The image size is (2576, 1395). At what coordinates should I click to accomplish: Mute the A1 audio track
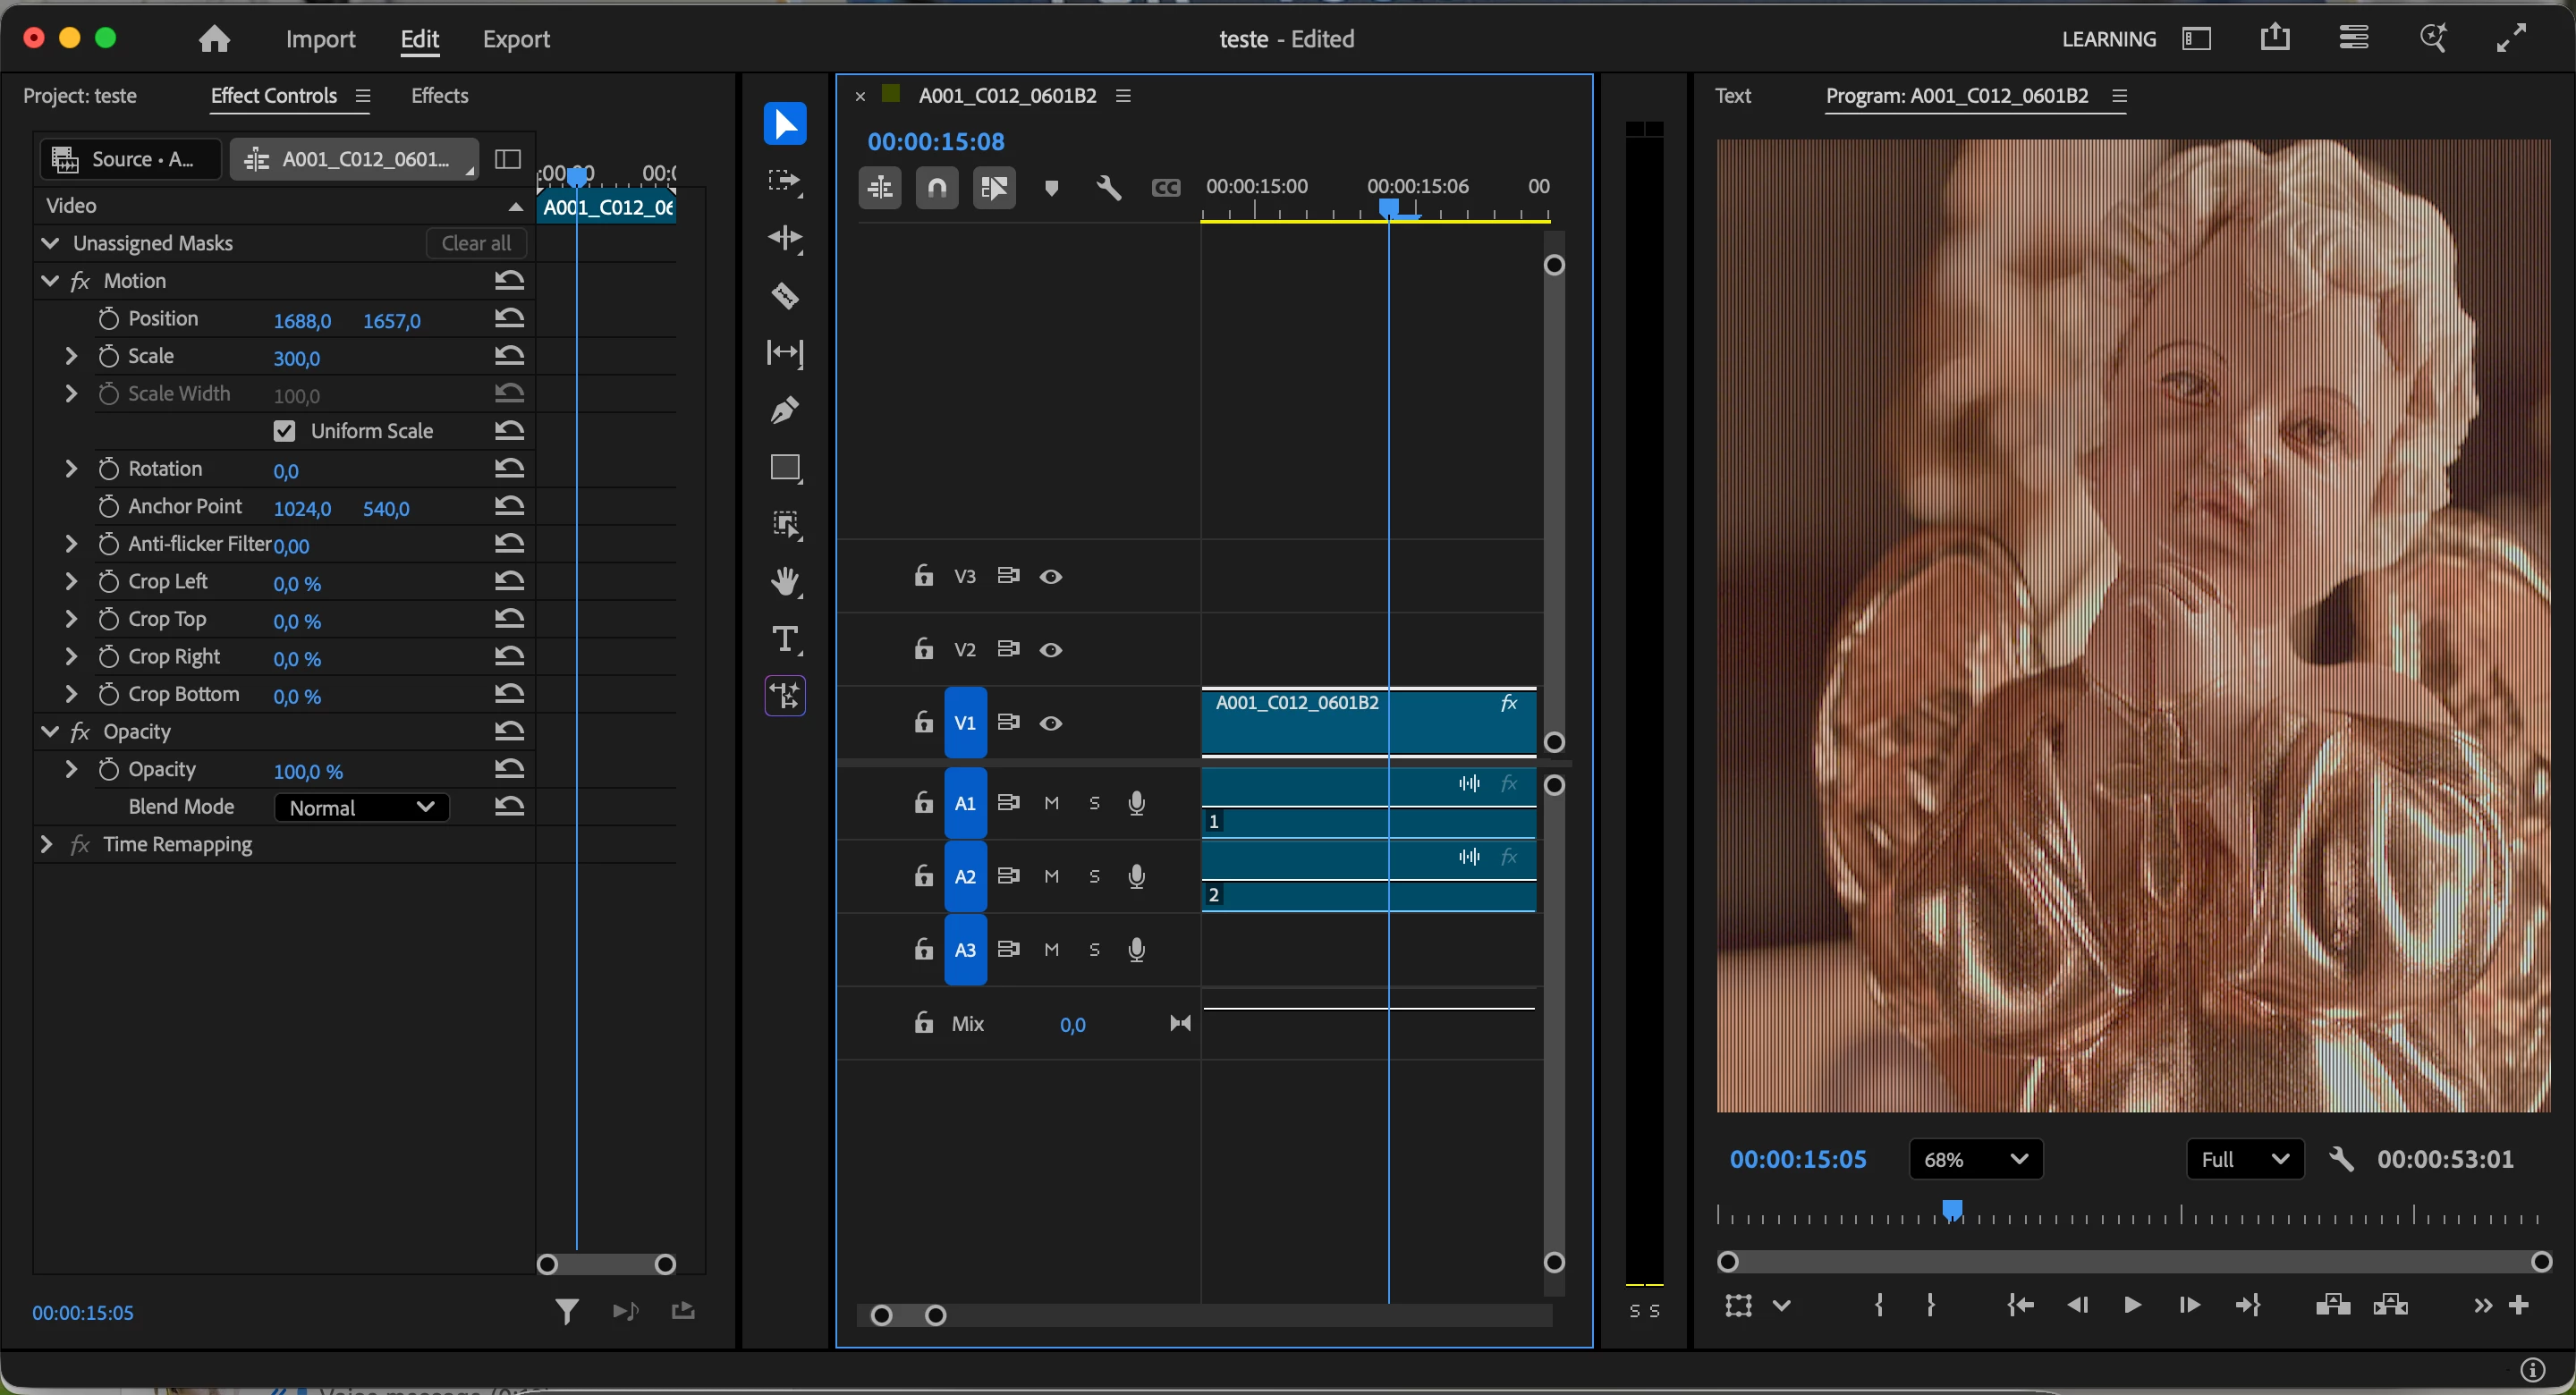[1051, 803]
